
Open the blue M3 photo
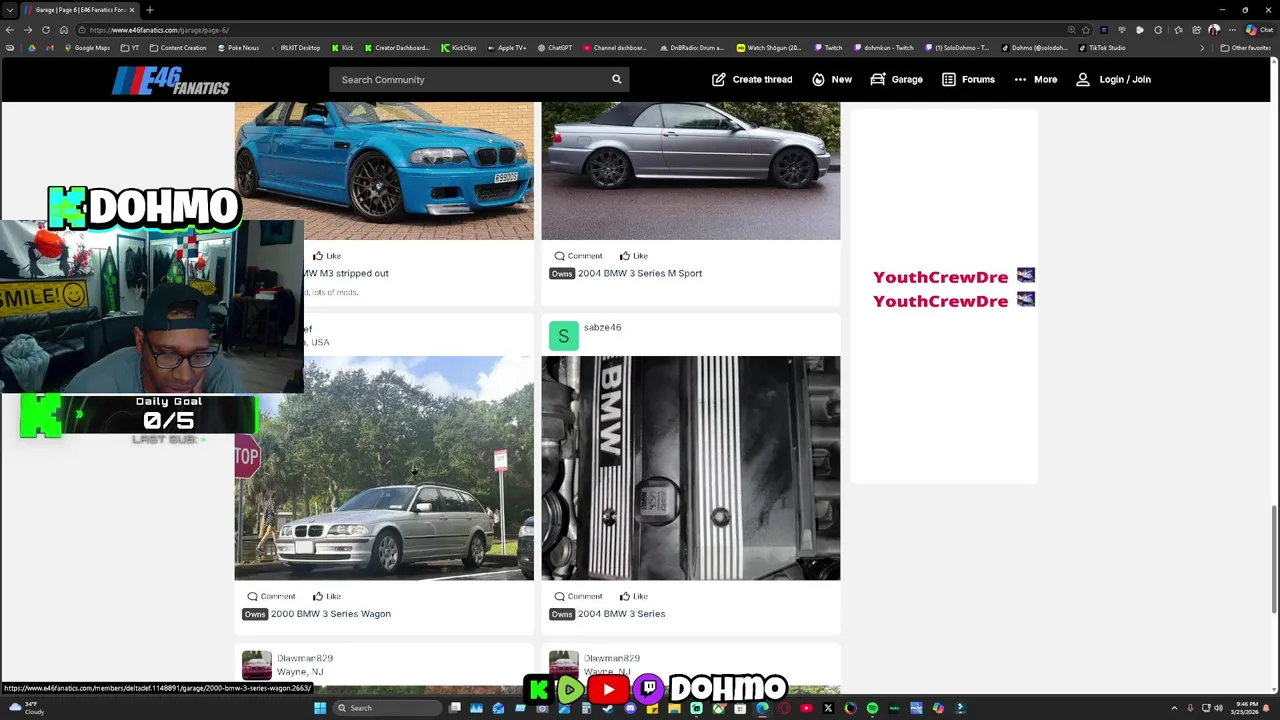pyautogui.click(x=384, y=170)
